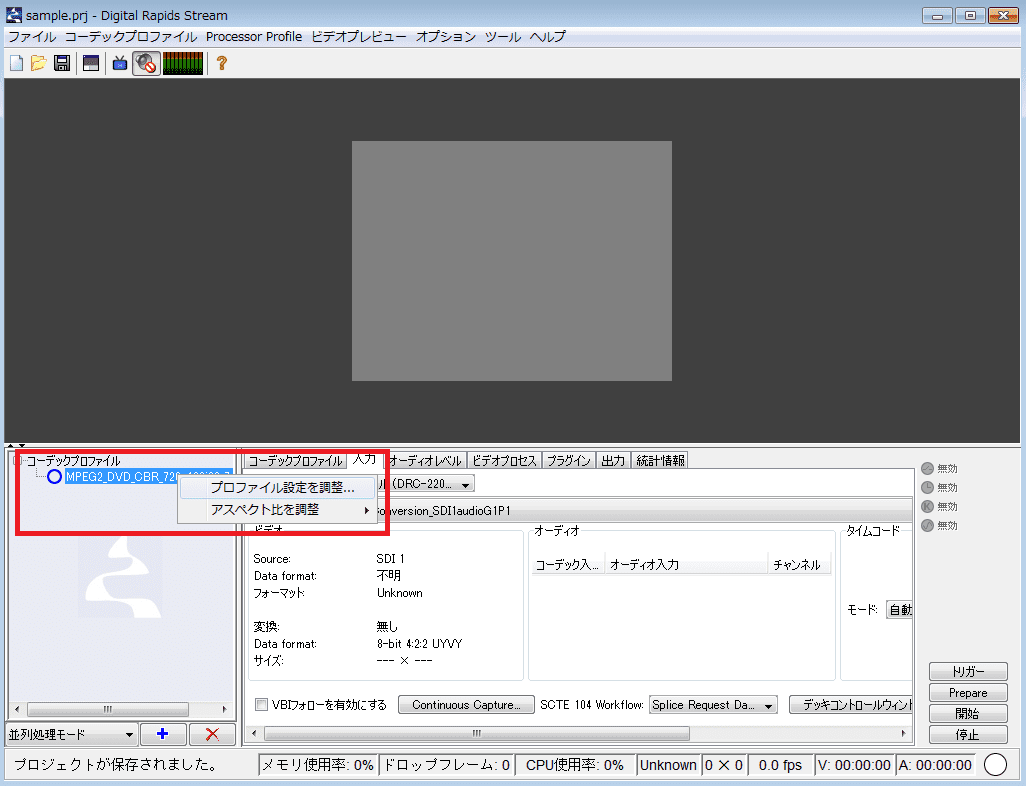The width and height of the screenshot is (1026, 786).
Task: Collapse the コーデックプロファイル tree node
Action: tap(17, 461)
